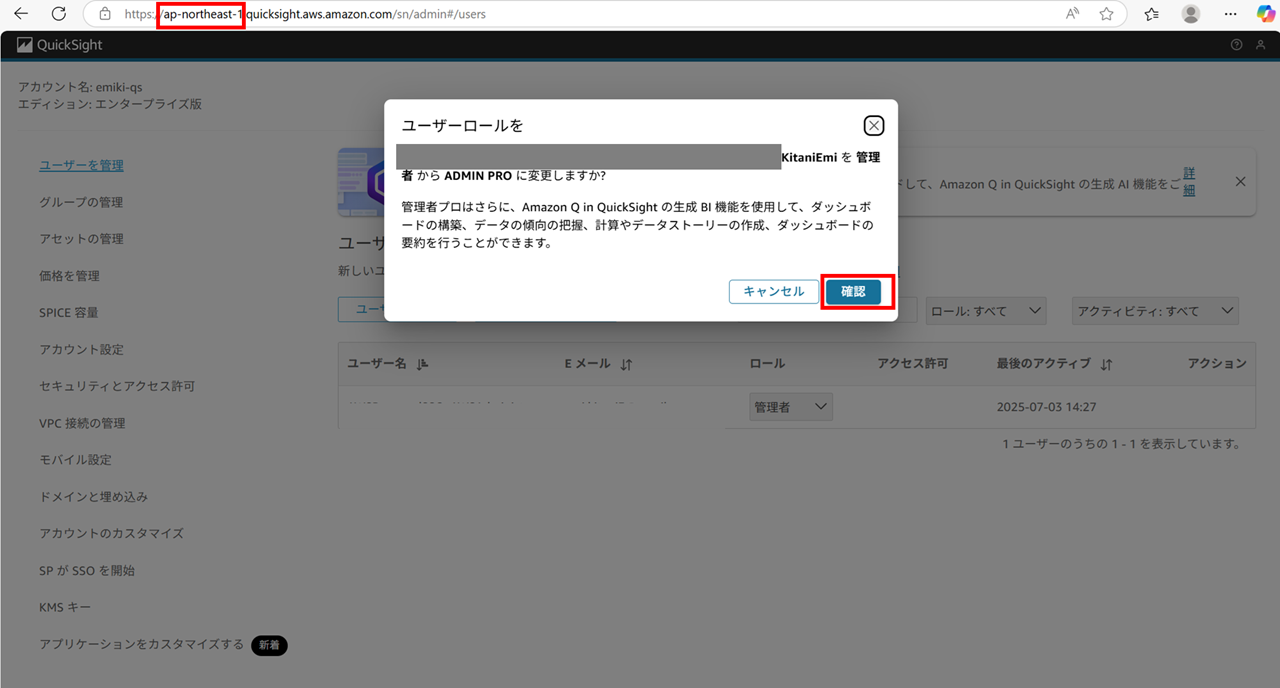1280x688 pixels.
Task: Open モバイル設定 in the sidebar
Action: pyautogui.click(x=75, y=460)
